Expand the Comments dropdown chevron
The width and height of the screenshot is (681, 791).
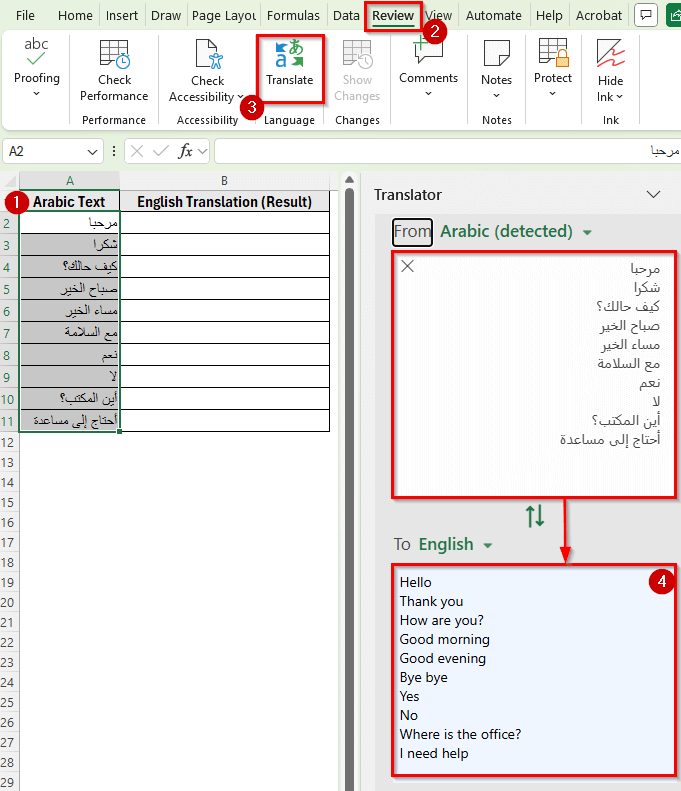pyautogui.click(x=428, y=94)
